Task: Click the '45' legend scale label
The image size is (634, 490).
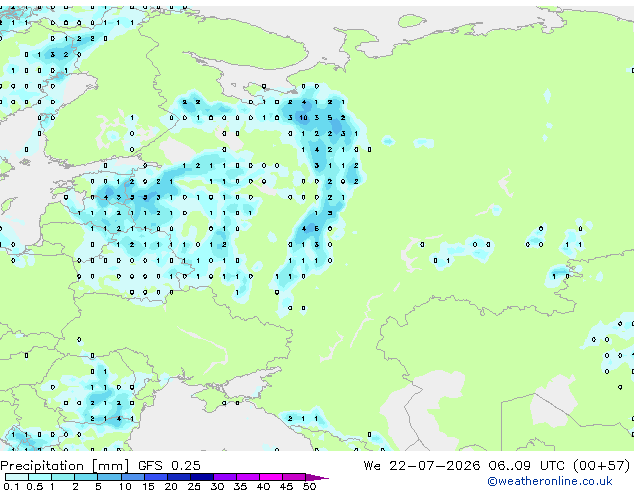Action: (x=286, y=486)
